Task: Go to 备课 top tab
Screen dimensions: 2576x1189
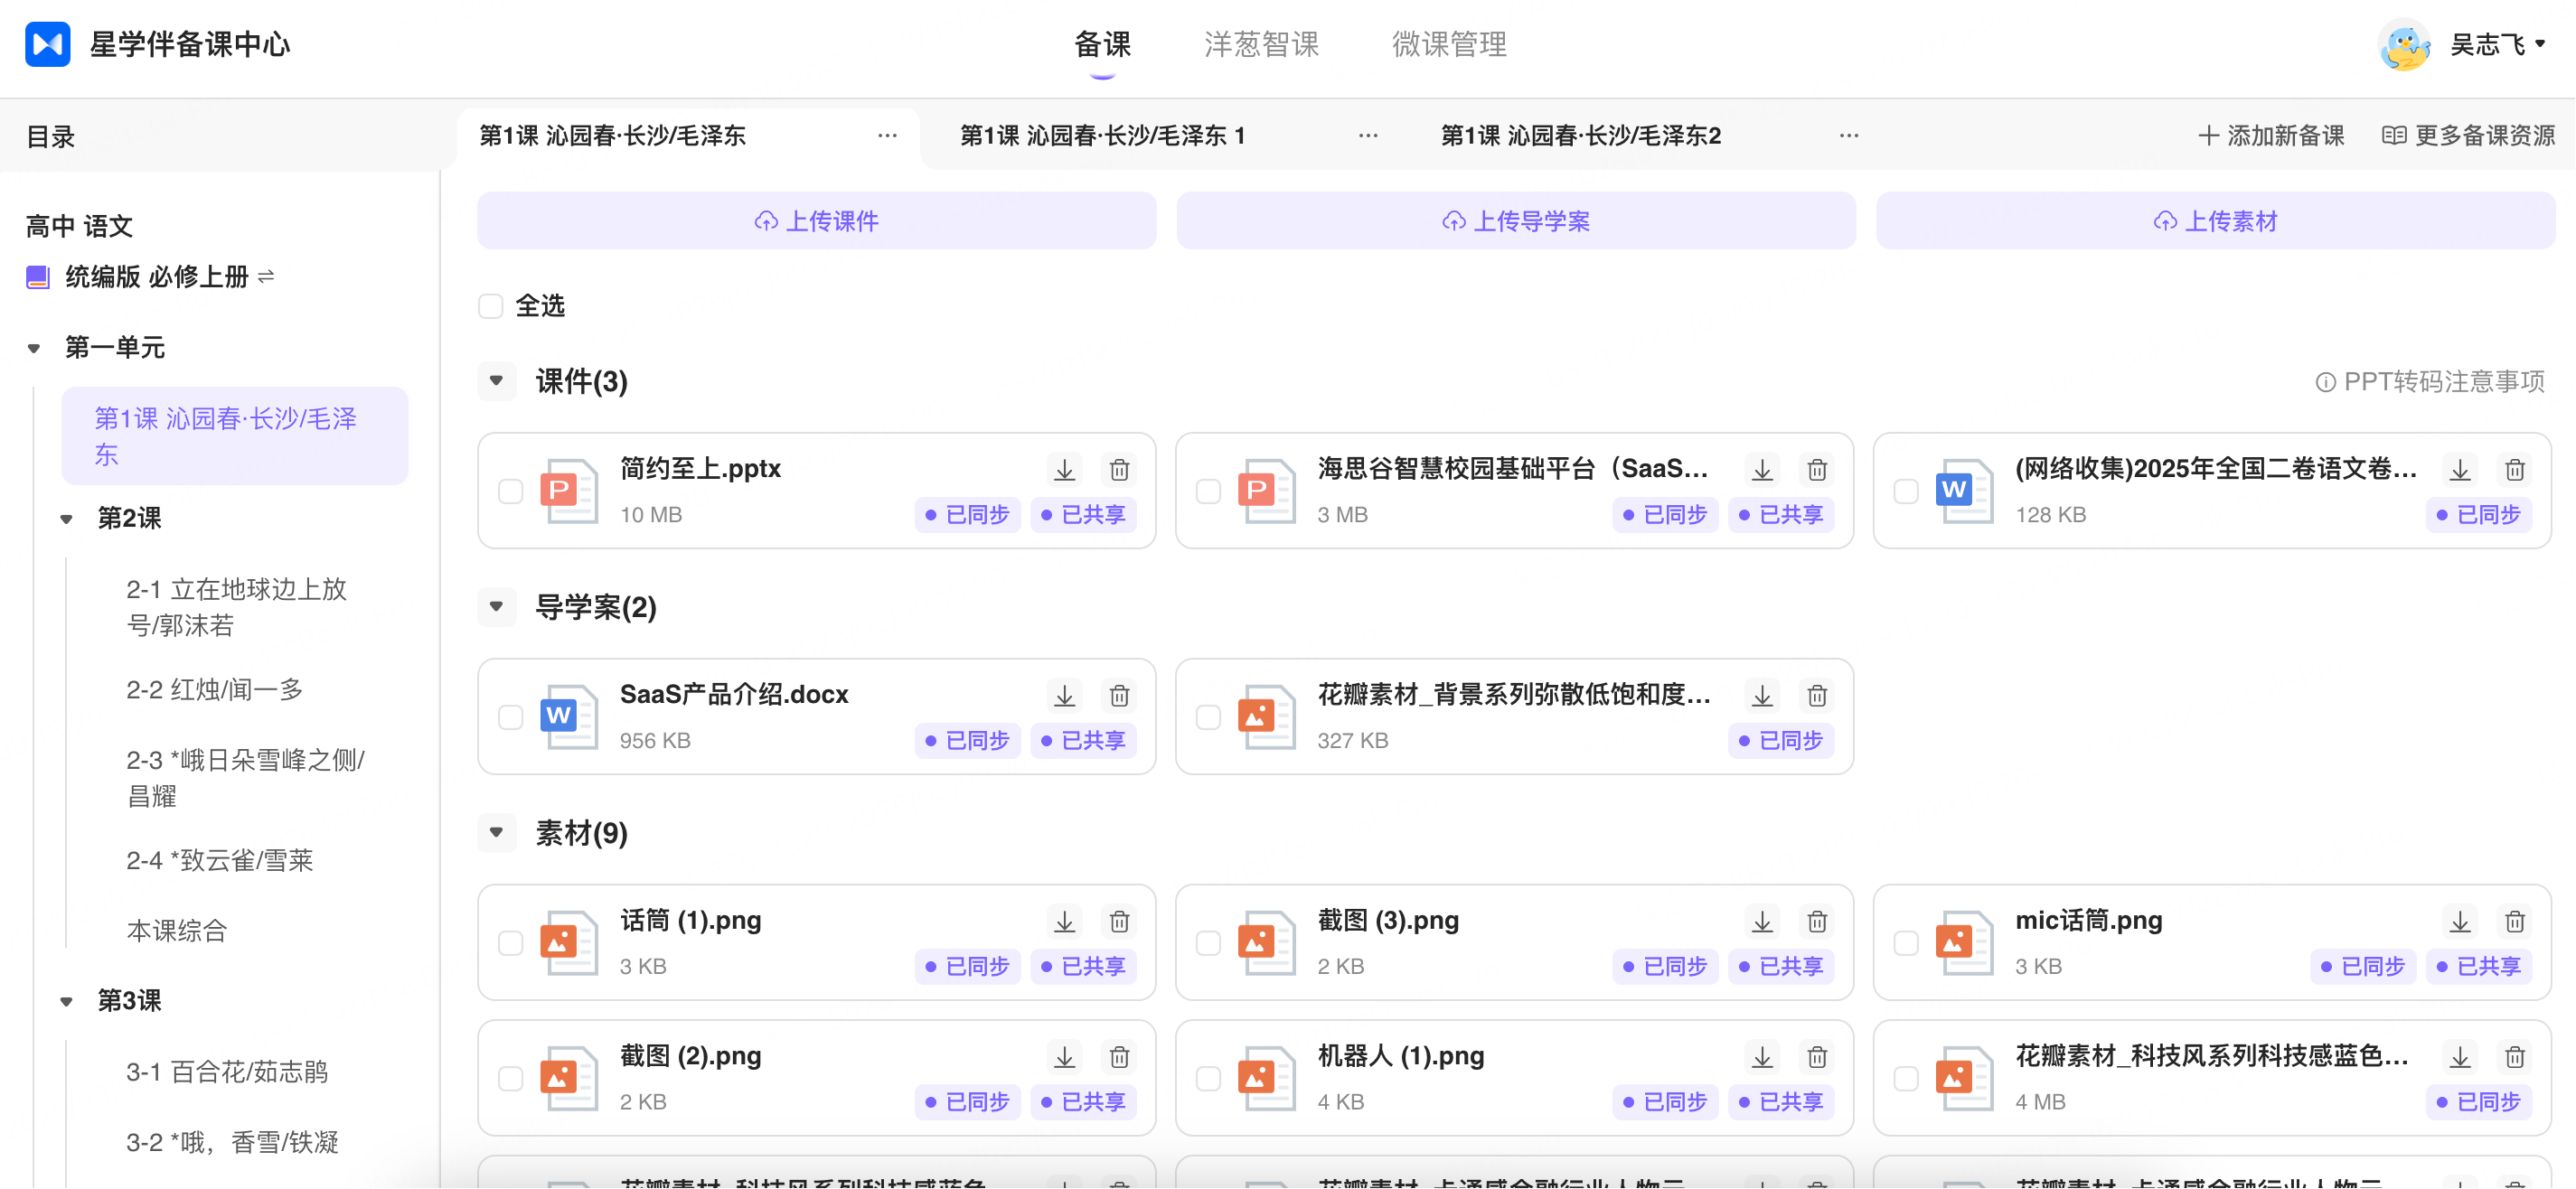Action: tap(1102, 44)
